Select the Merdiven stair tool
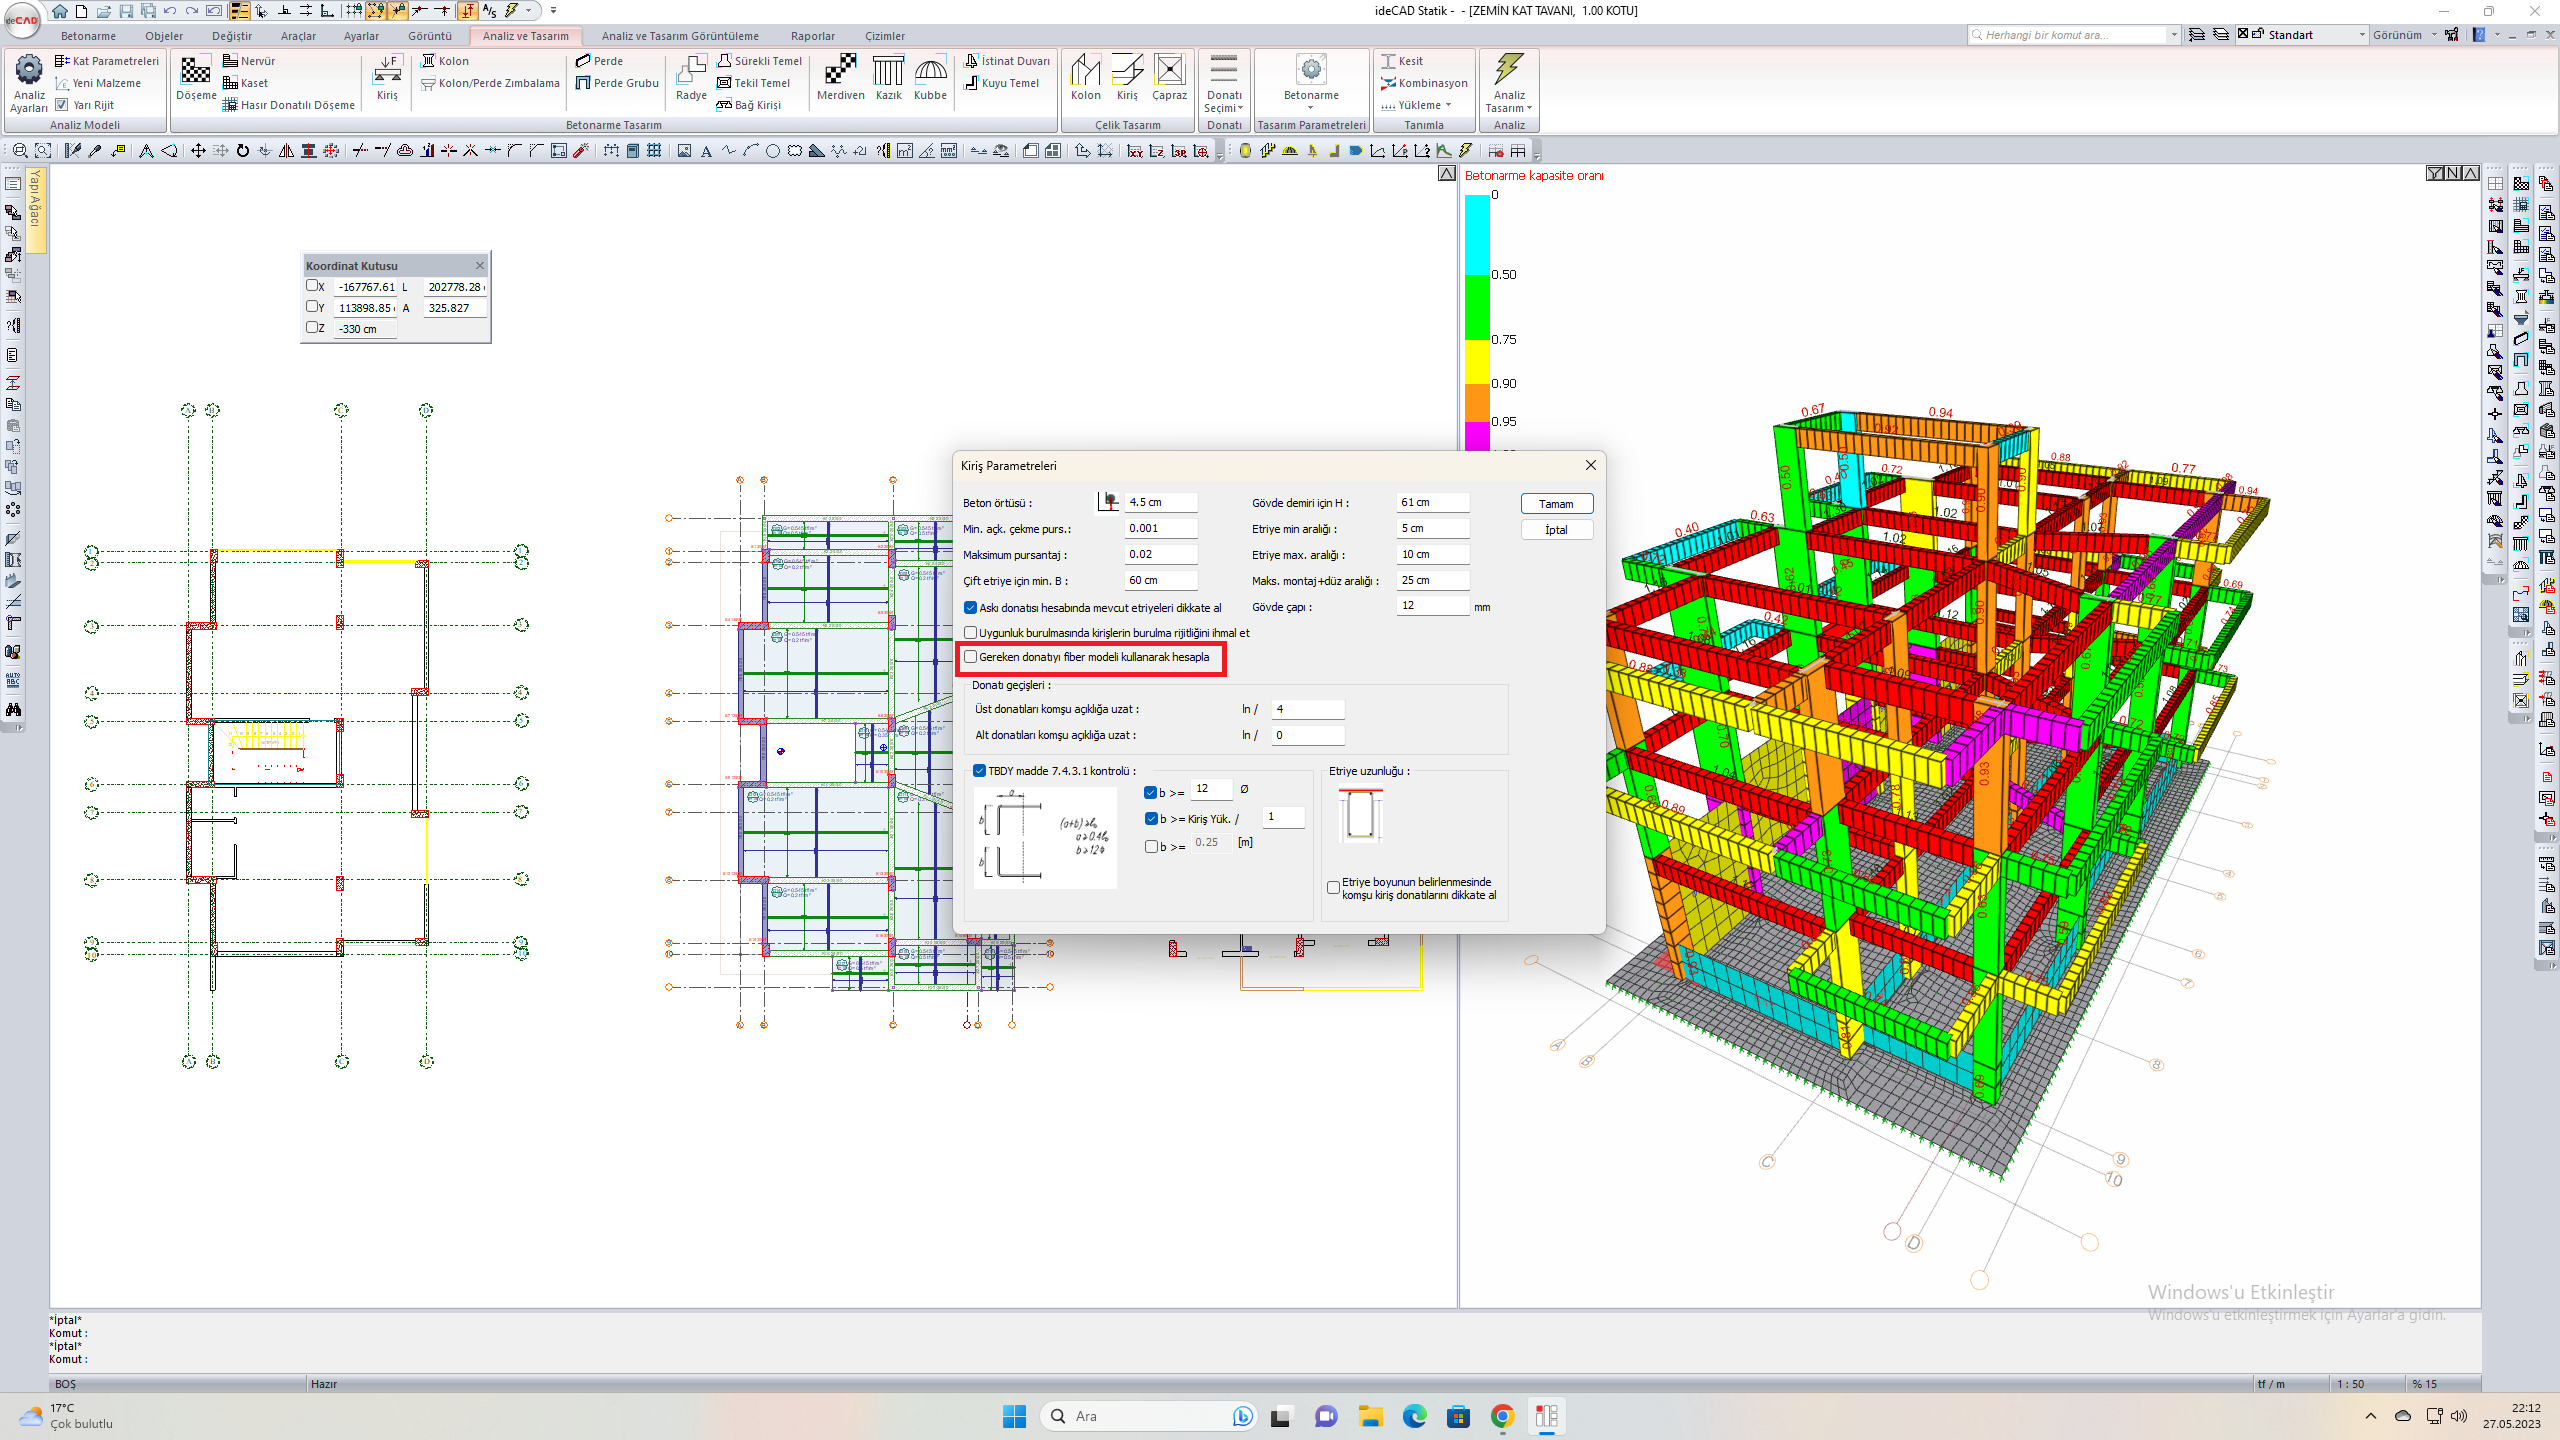This screenshot has width=2560, height=1440. (x=840, y=78)
